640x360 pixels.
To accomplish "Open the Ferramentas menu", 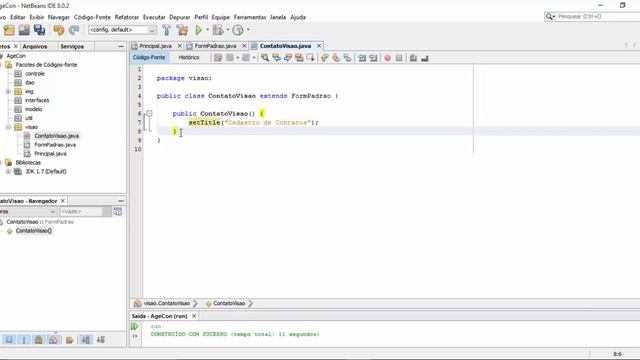I will tap(250, 17).
